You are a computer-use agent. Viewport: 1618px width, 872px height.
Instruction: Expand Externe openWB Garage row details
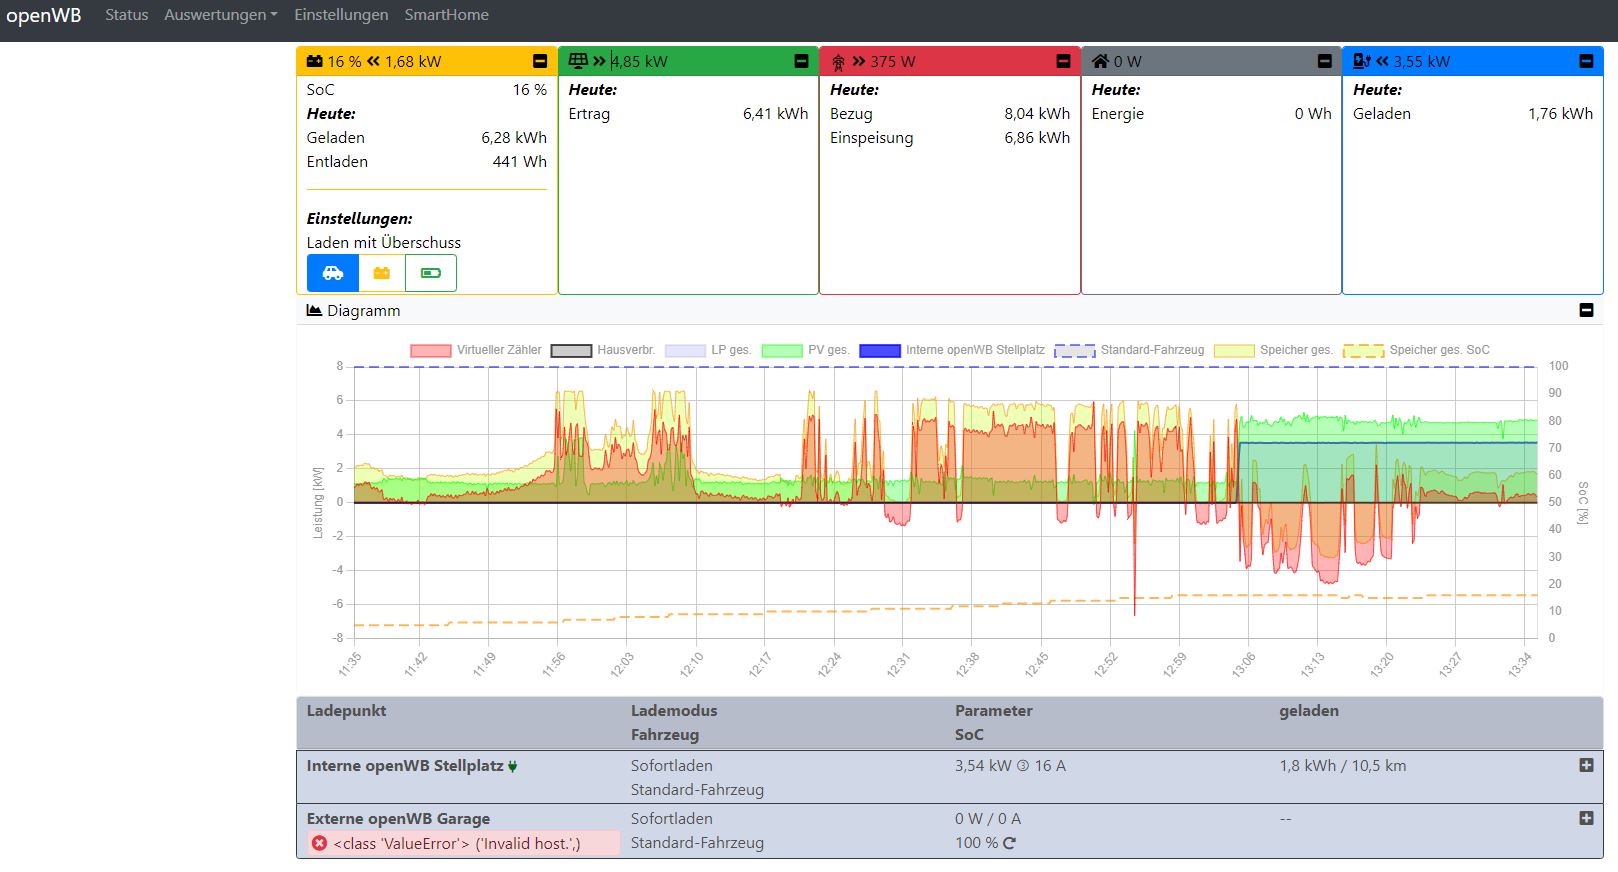(x=1586, y=818)
